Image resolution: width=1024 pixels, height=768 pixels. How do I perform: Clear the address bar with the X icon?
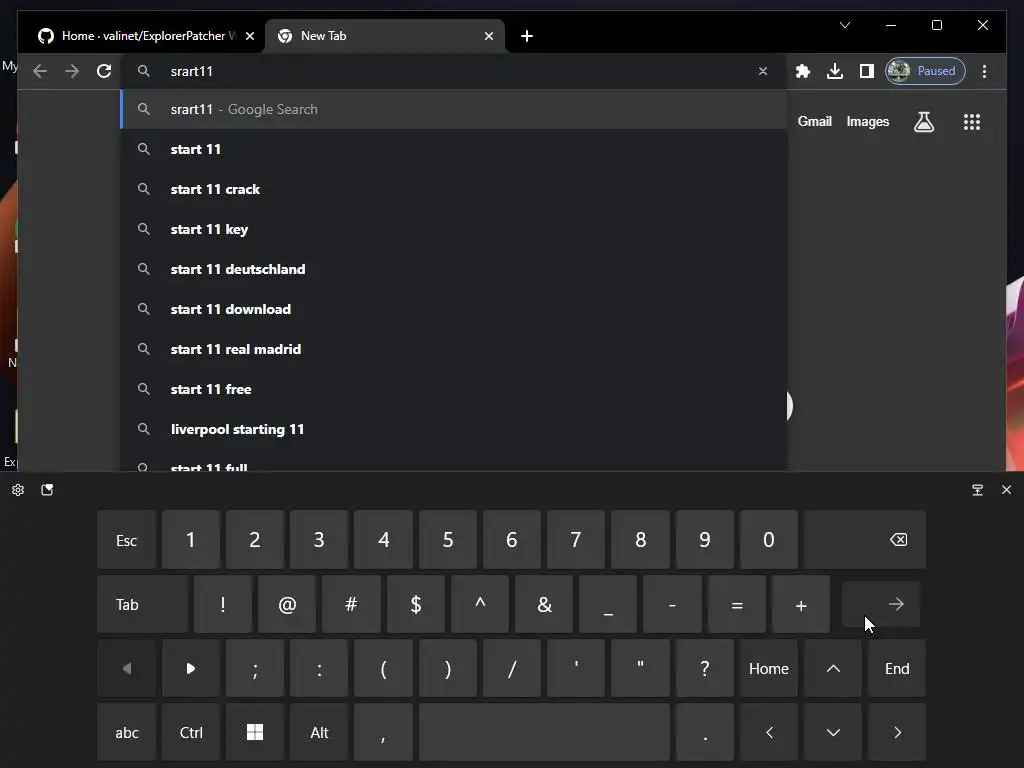coord(762,71)
